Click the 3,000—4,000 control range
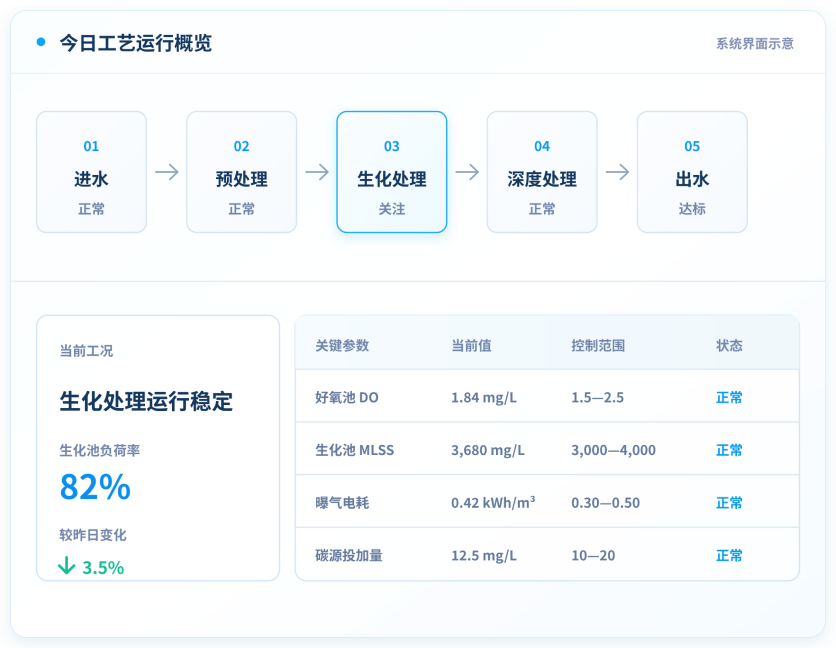This screenshot has height=648, width=836. pyautogui.click(x=613, y=450)
